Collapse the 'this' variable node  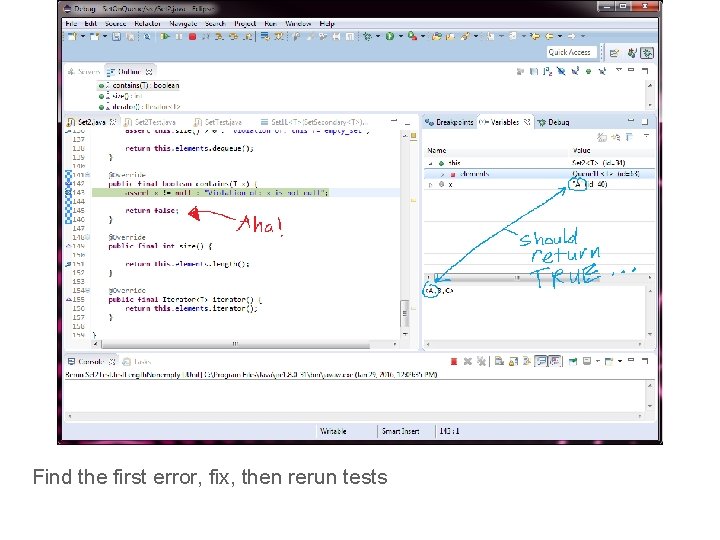pyautogui.click(x=430, y=163)
